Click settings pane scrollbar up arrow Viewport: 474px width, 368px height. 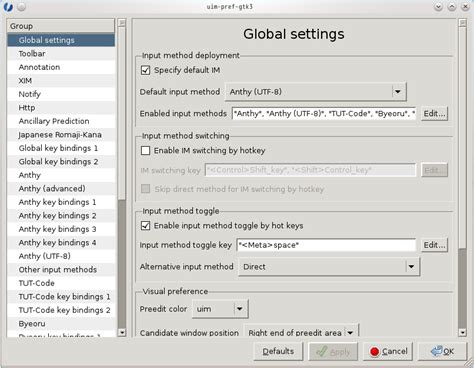(462, 23)
